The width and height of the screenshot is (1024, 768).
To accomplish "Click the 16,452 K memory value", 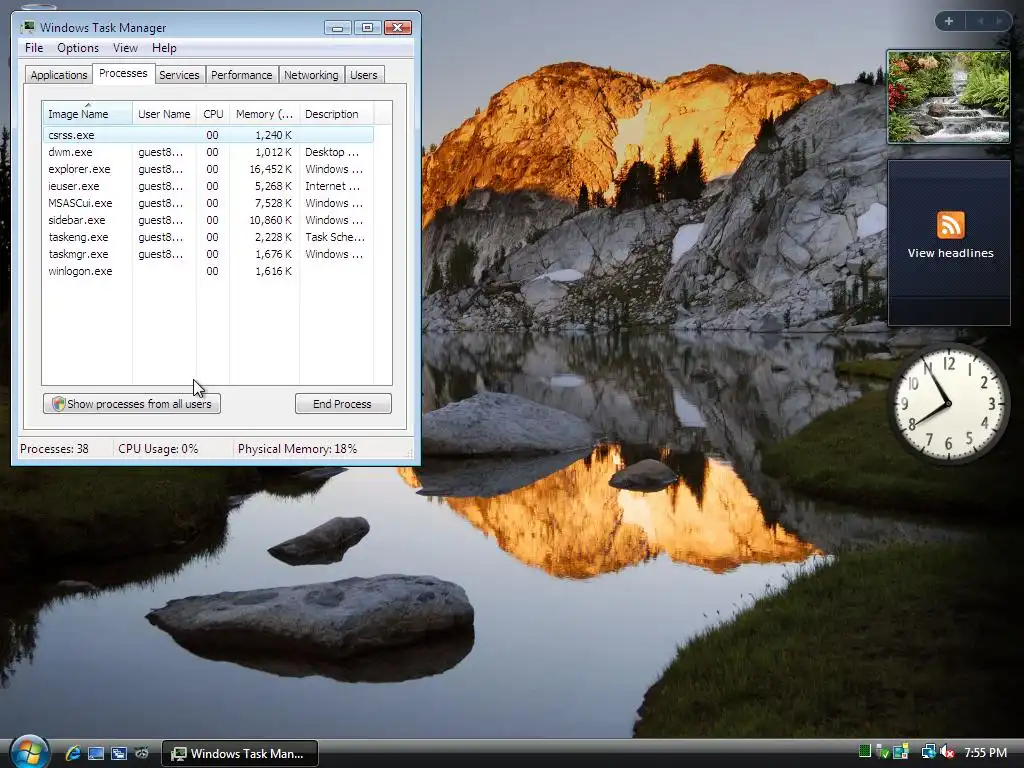I will click(x=270, y=169).
